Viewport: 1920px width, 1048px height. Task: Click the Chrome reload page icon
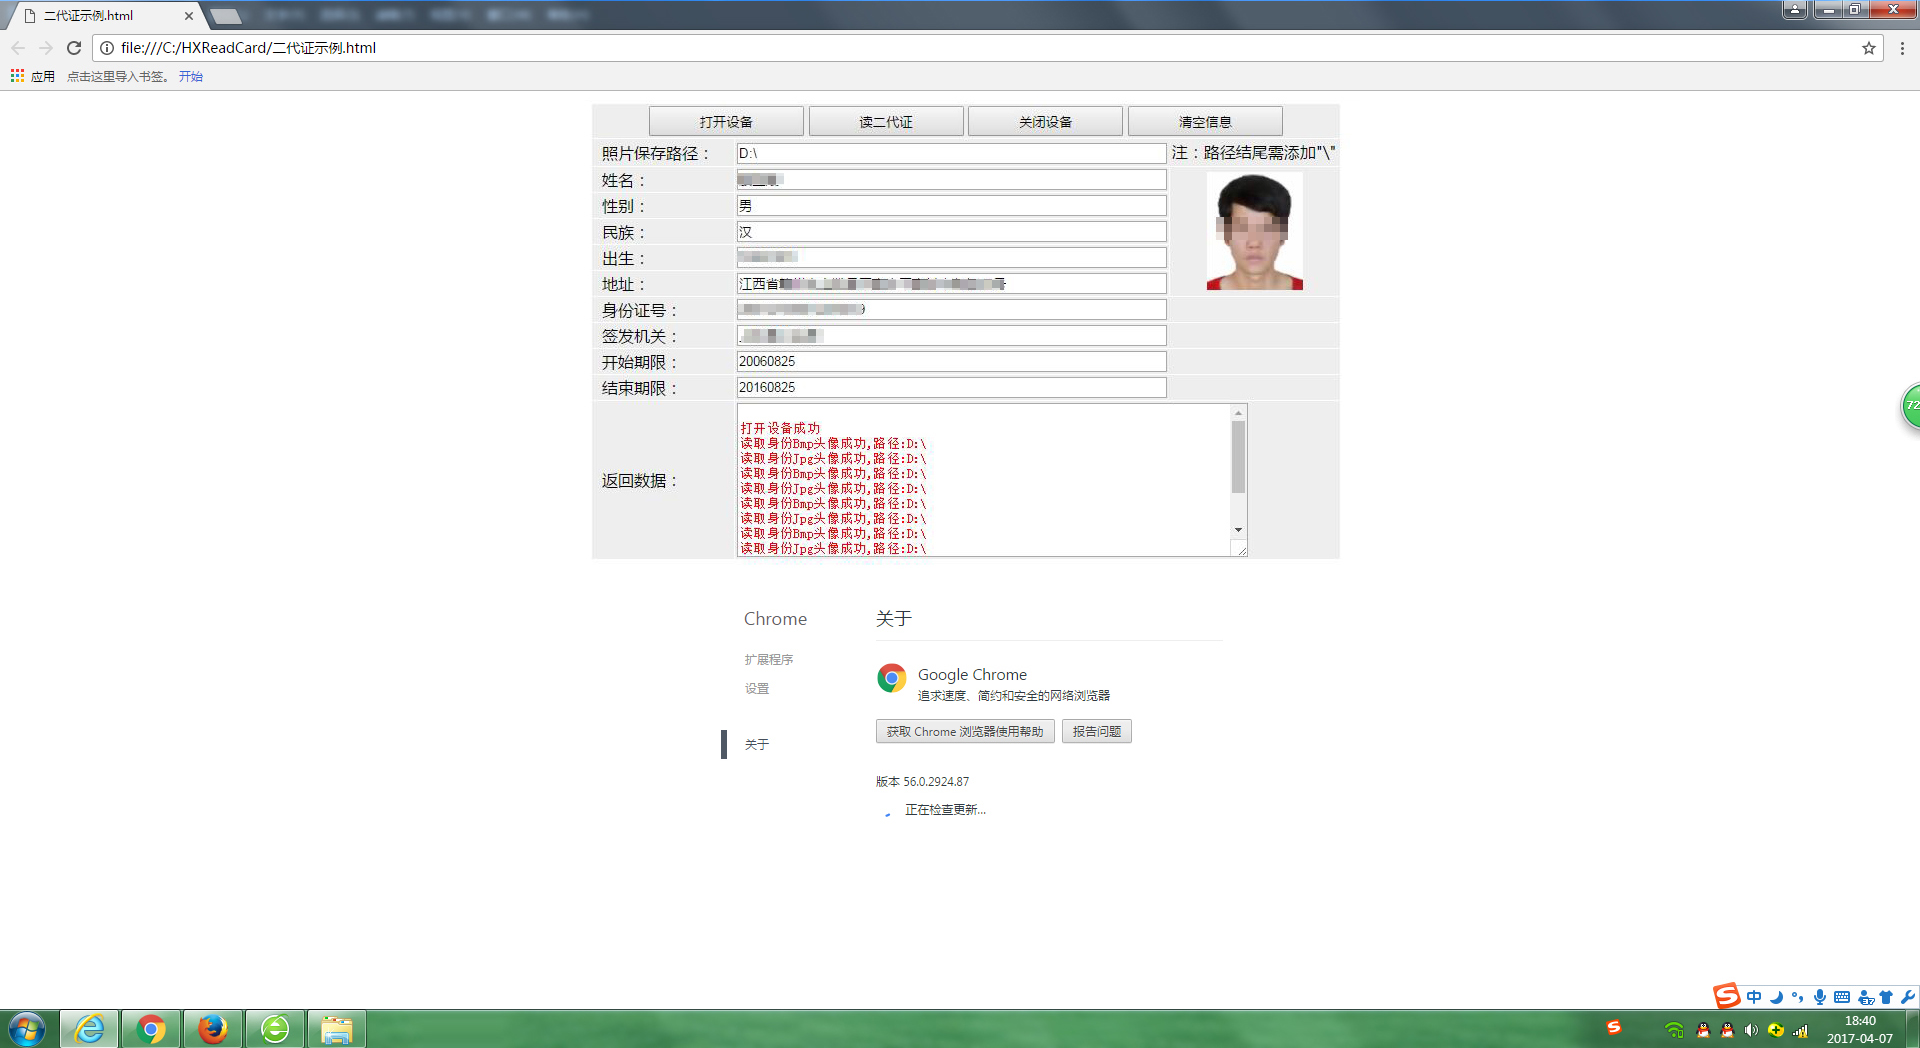(74, 48)
